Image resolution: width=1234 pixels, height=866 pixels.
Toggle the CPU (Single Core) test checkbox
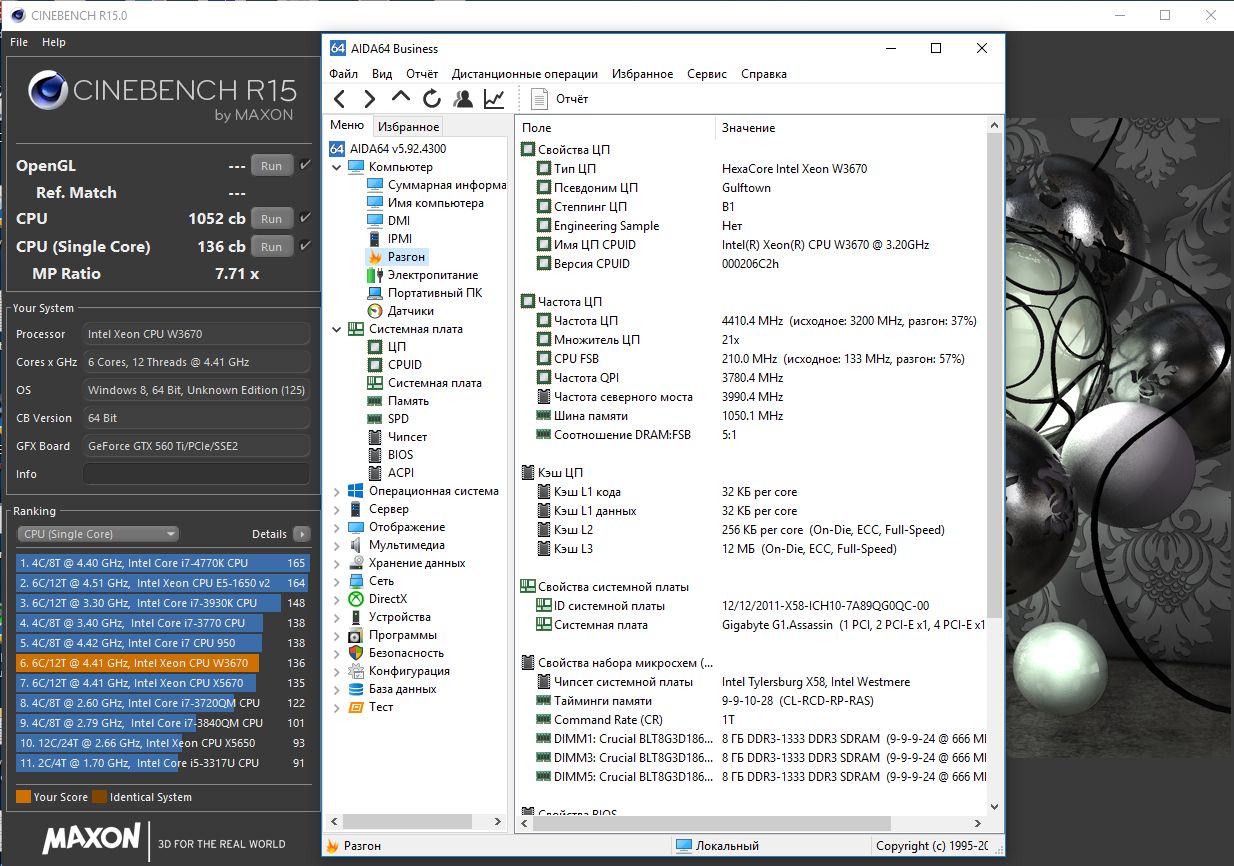point(306,246)
